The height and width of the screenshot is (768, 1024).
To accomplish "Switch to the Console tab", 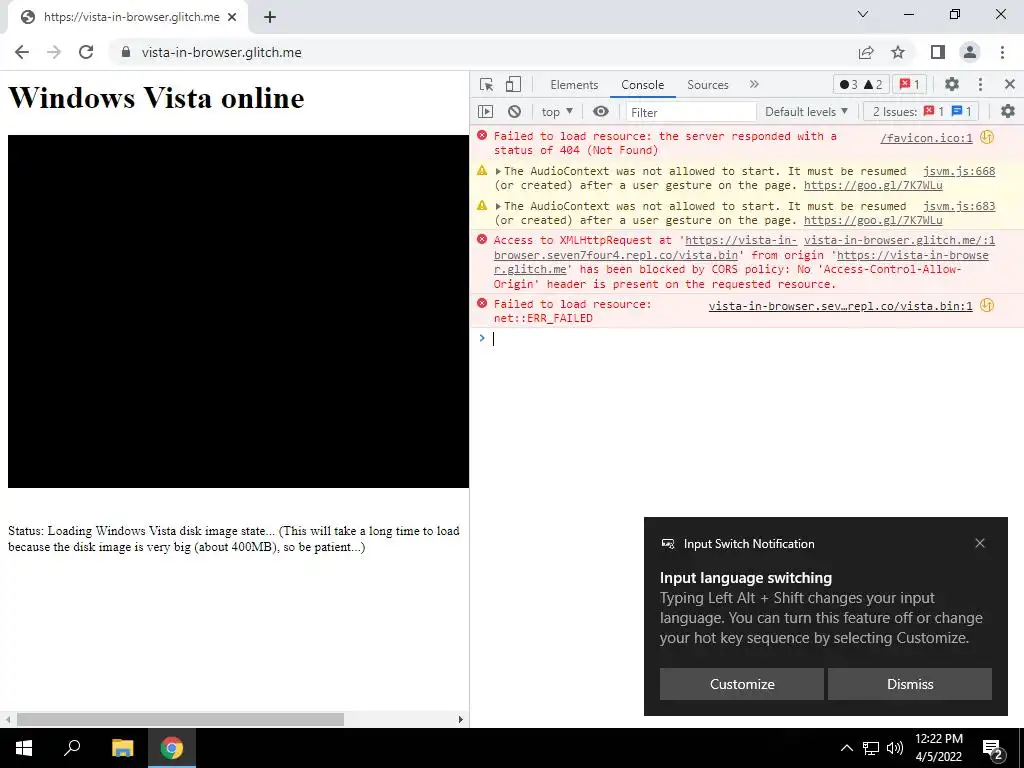I will tap(643, 85).
